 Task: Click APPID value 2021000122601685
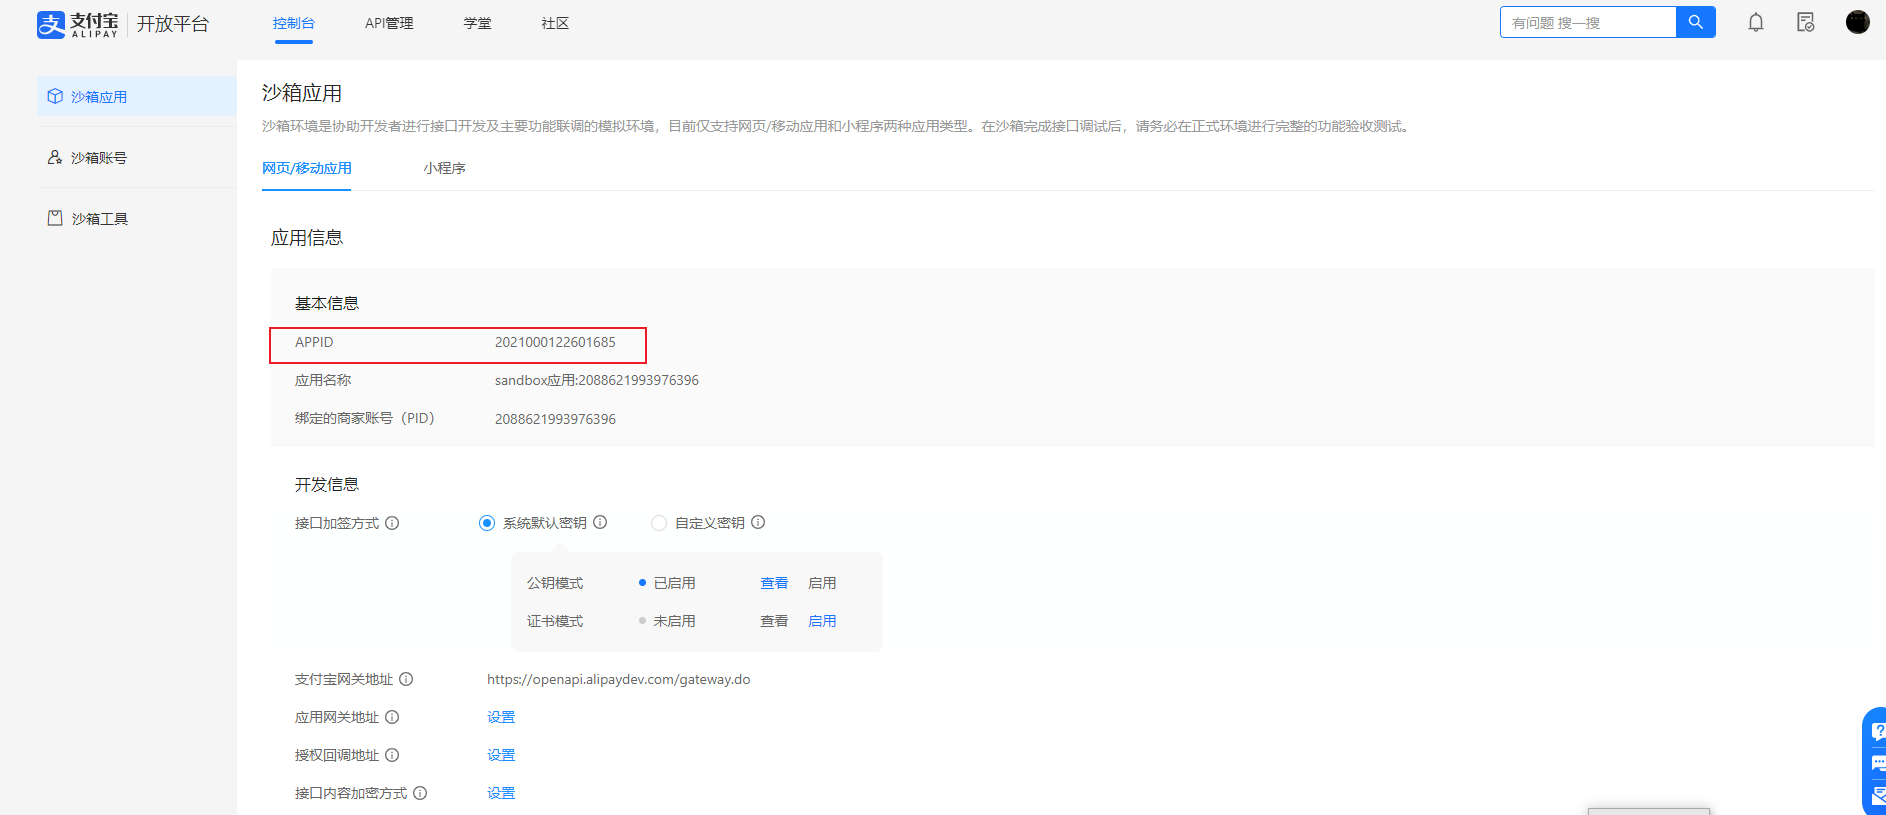pyautogui.click(x=555, y=342)
